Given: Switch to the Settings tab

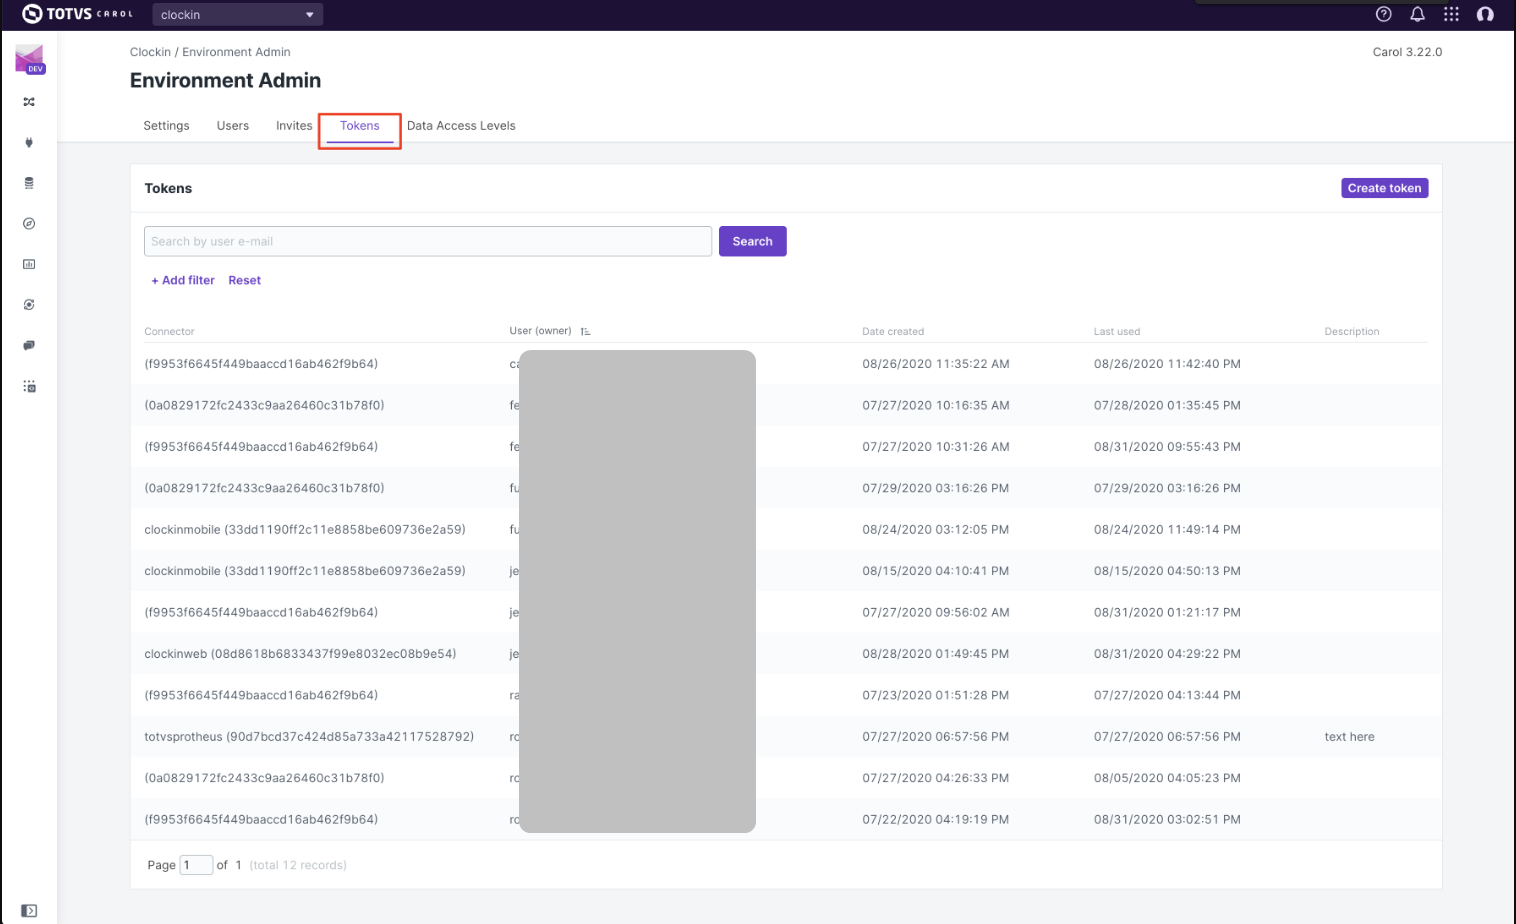Looking at the screenshot, I should click(166, 126).
